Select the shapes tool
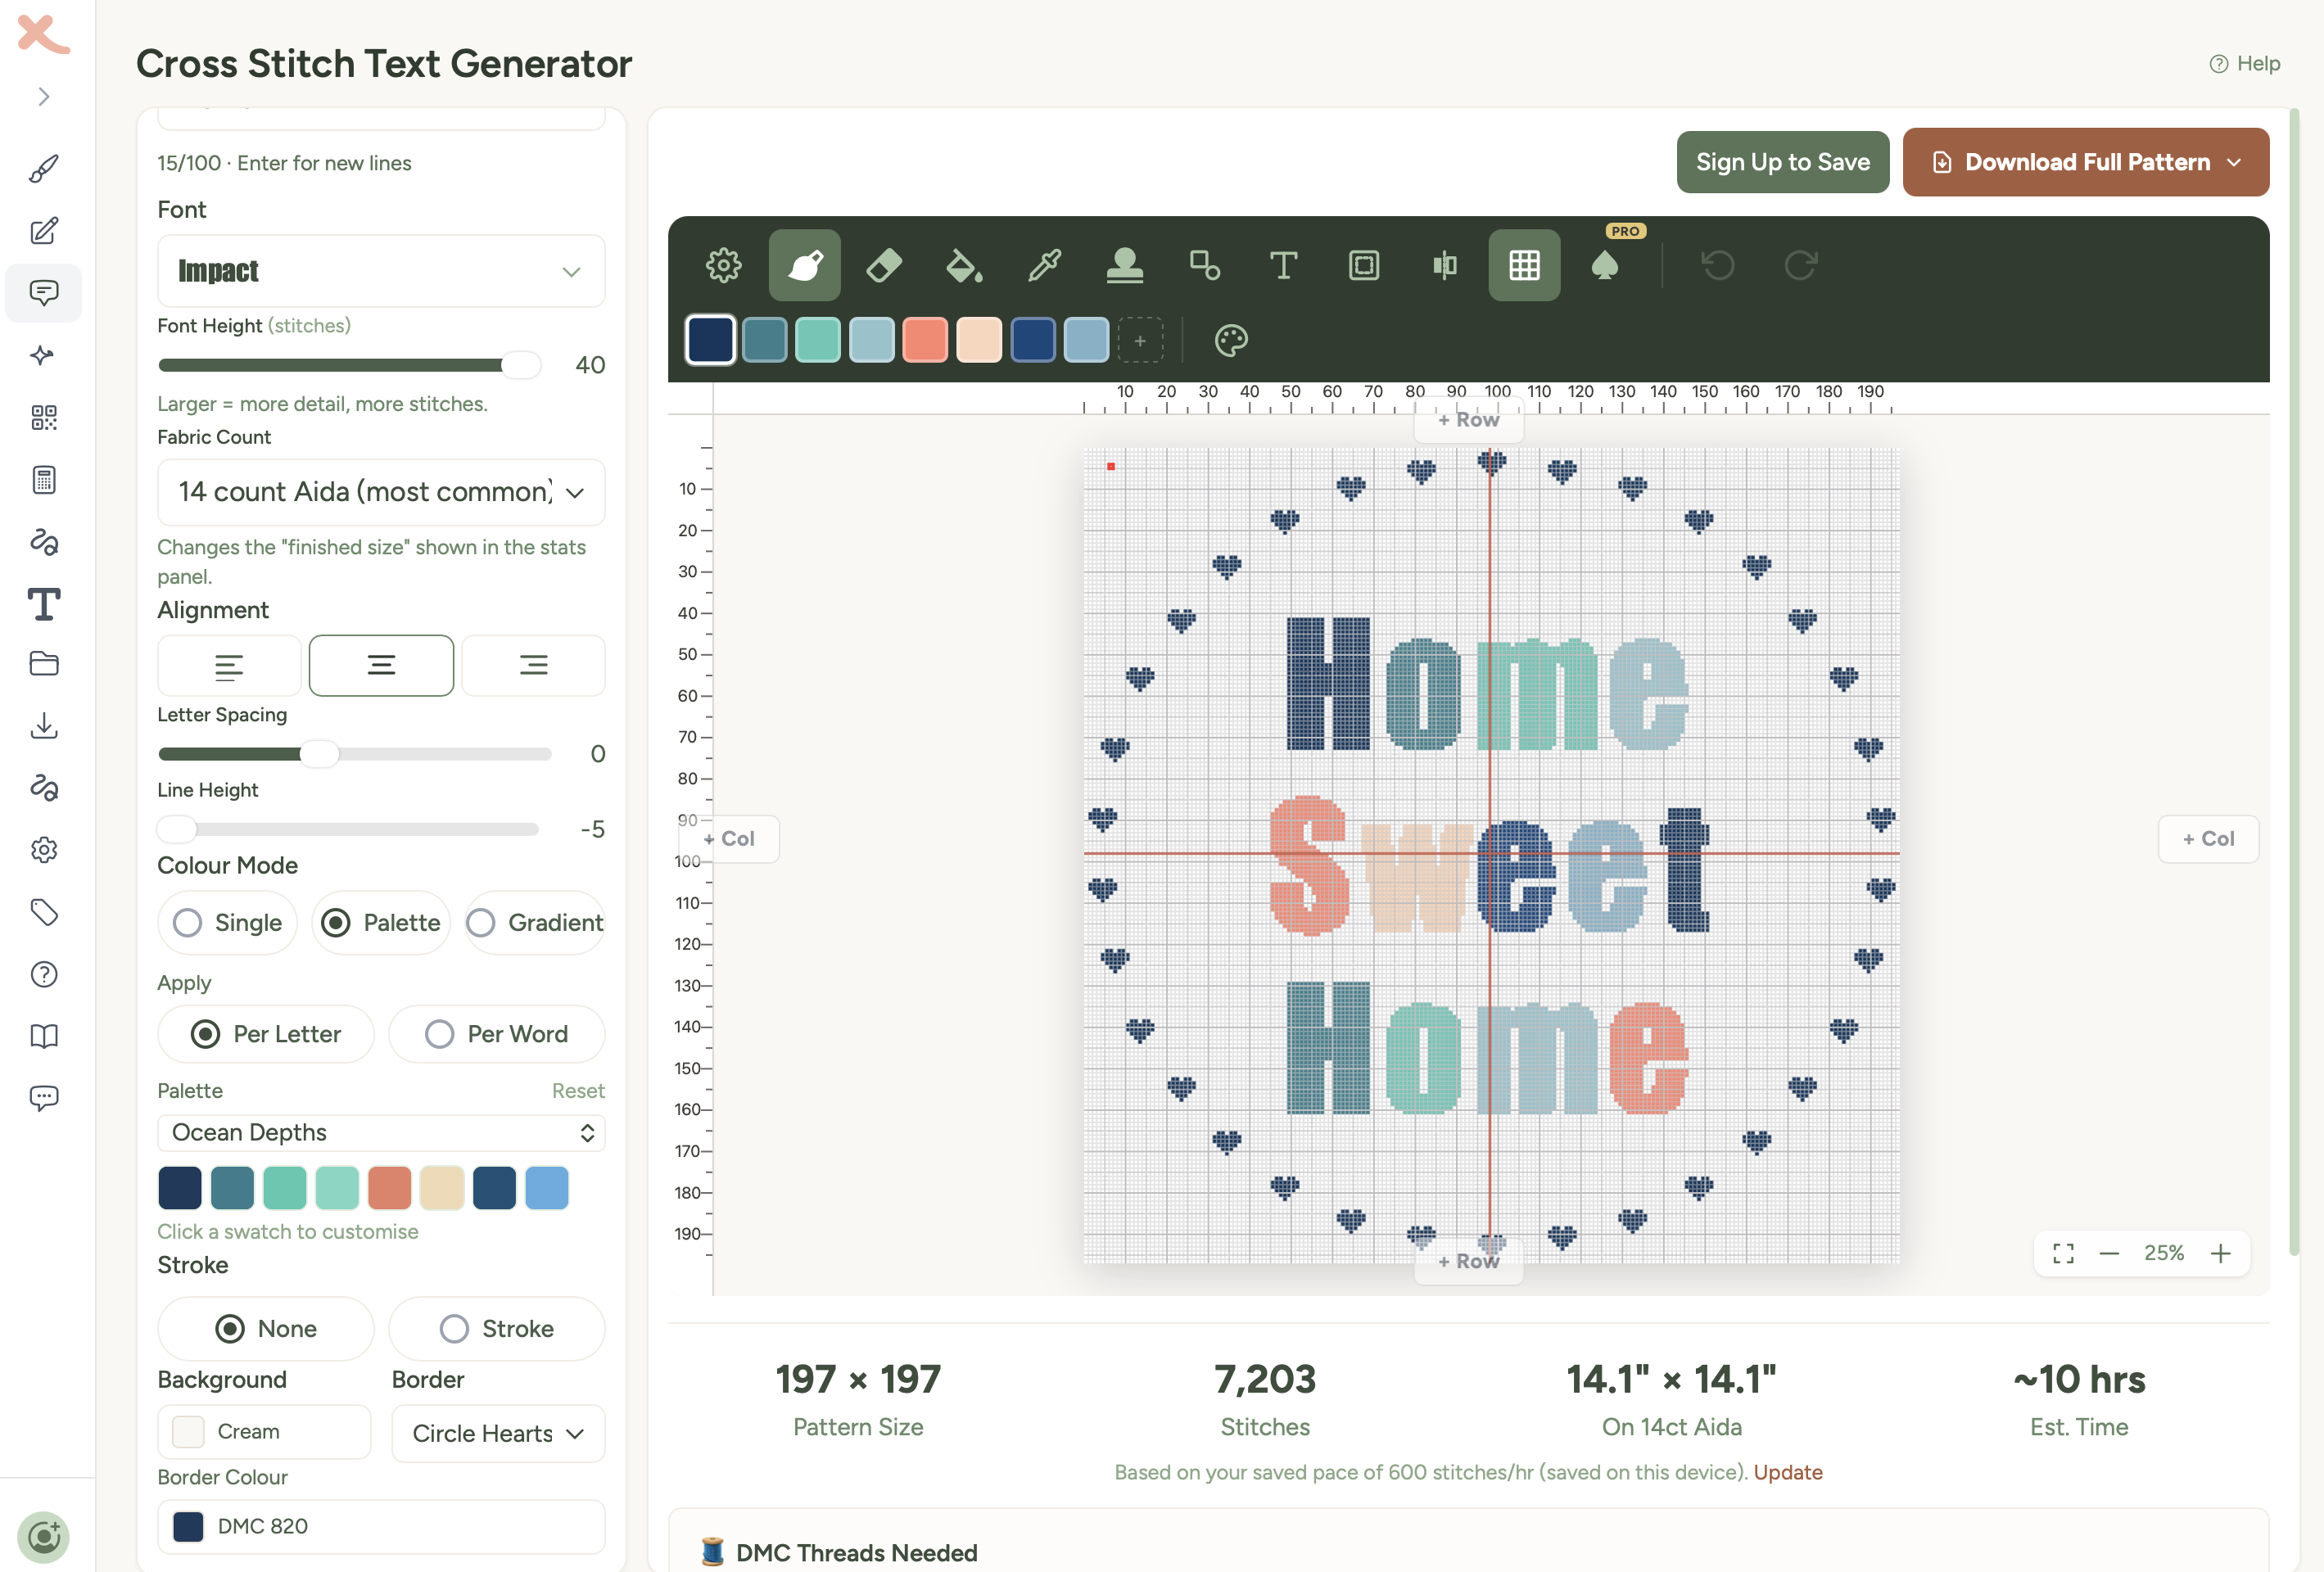 (x=1204, y=265)
